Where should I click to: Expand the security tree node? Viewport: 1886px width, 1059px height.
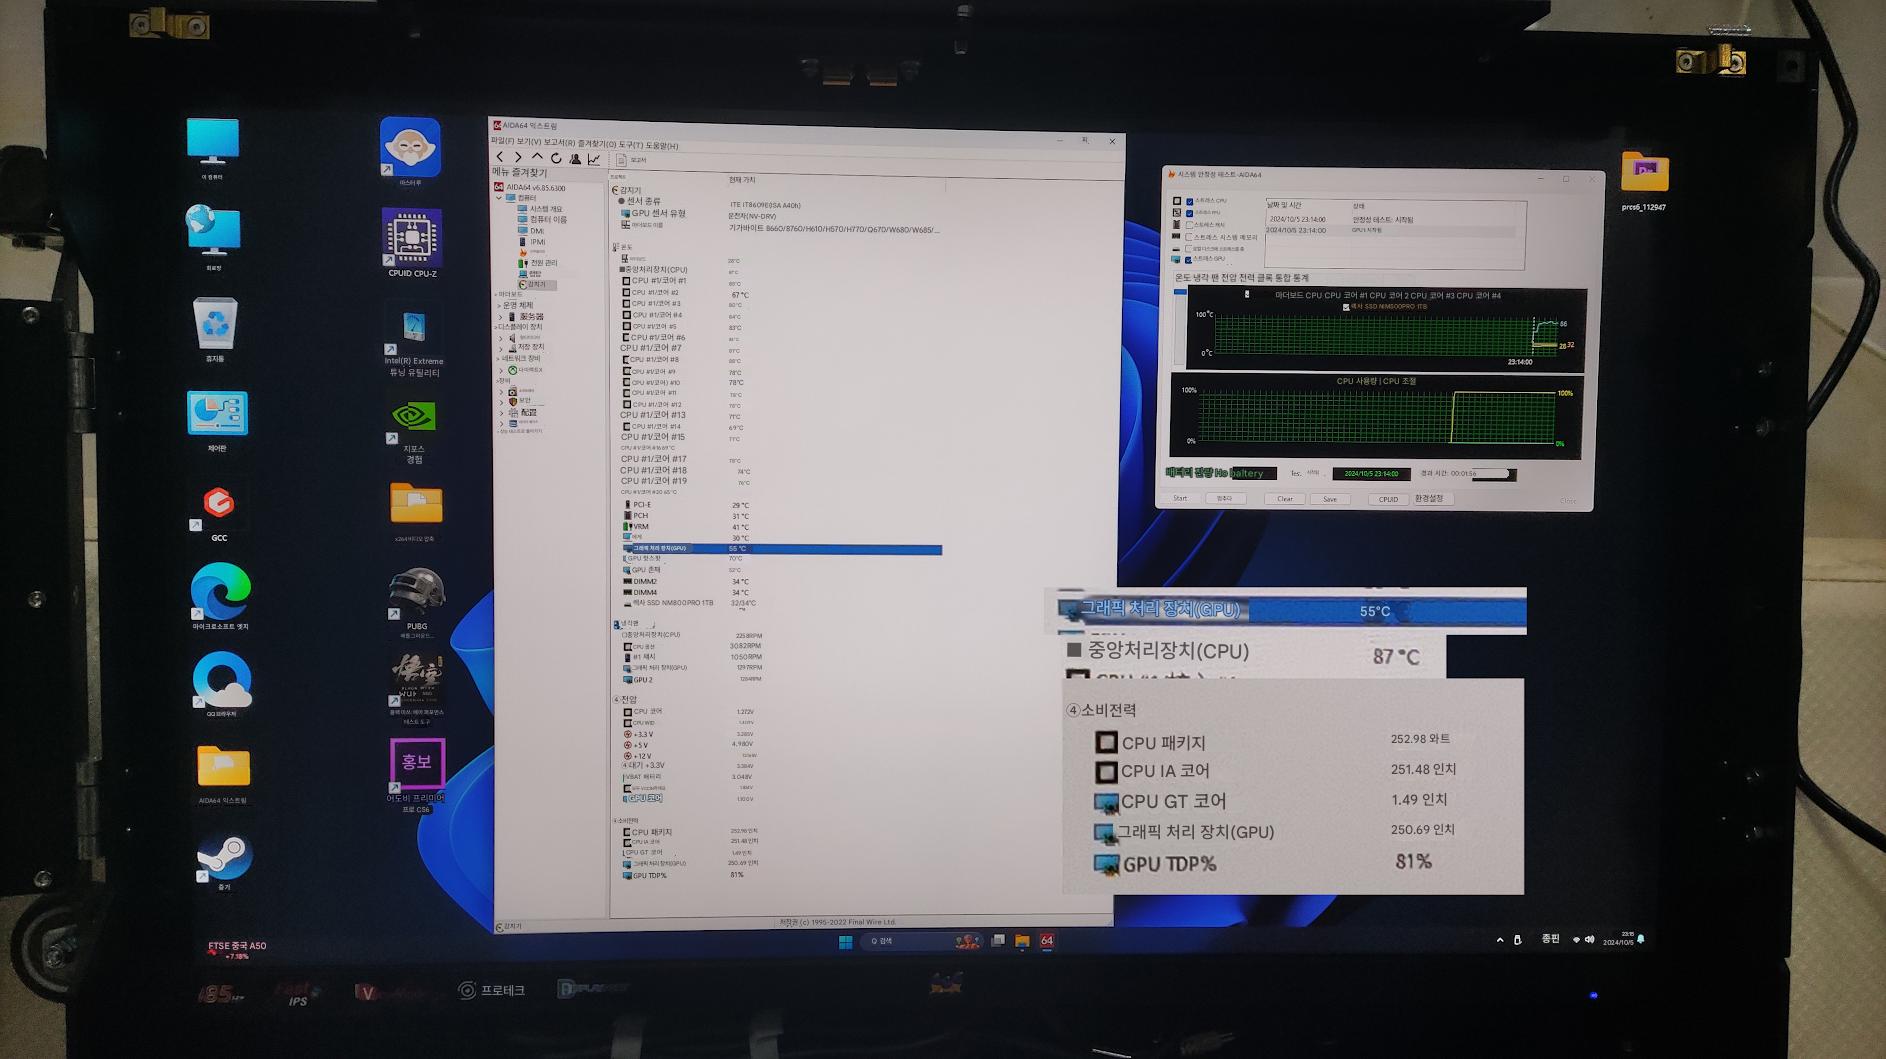(501, 401)
